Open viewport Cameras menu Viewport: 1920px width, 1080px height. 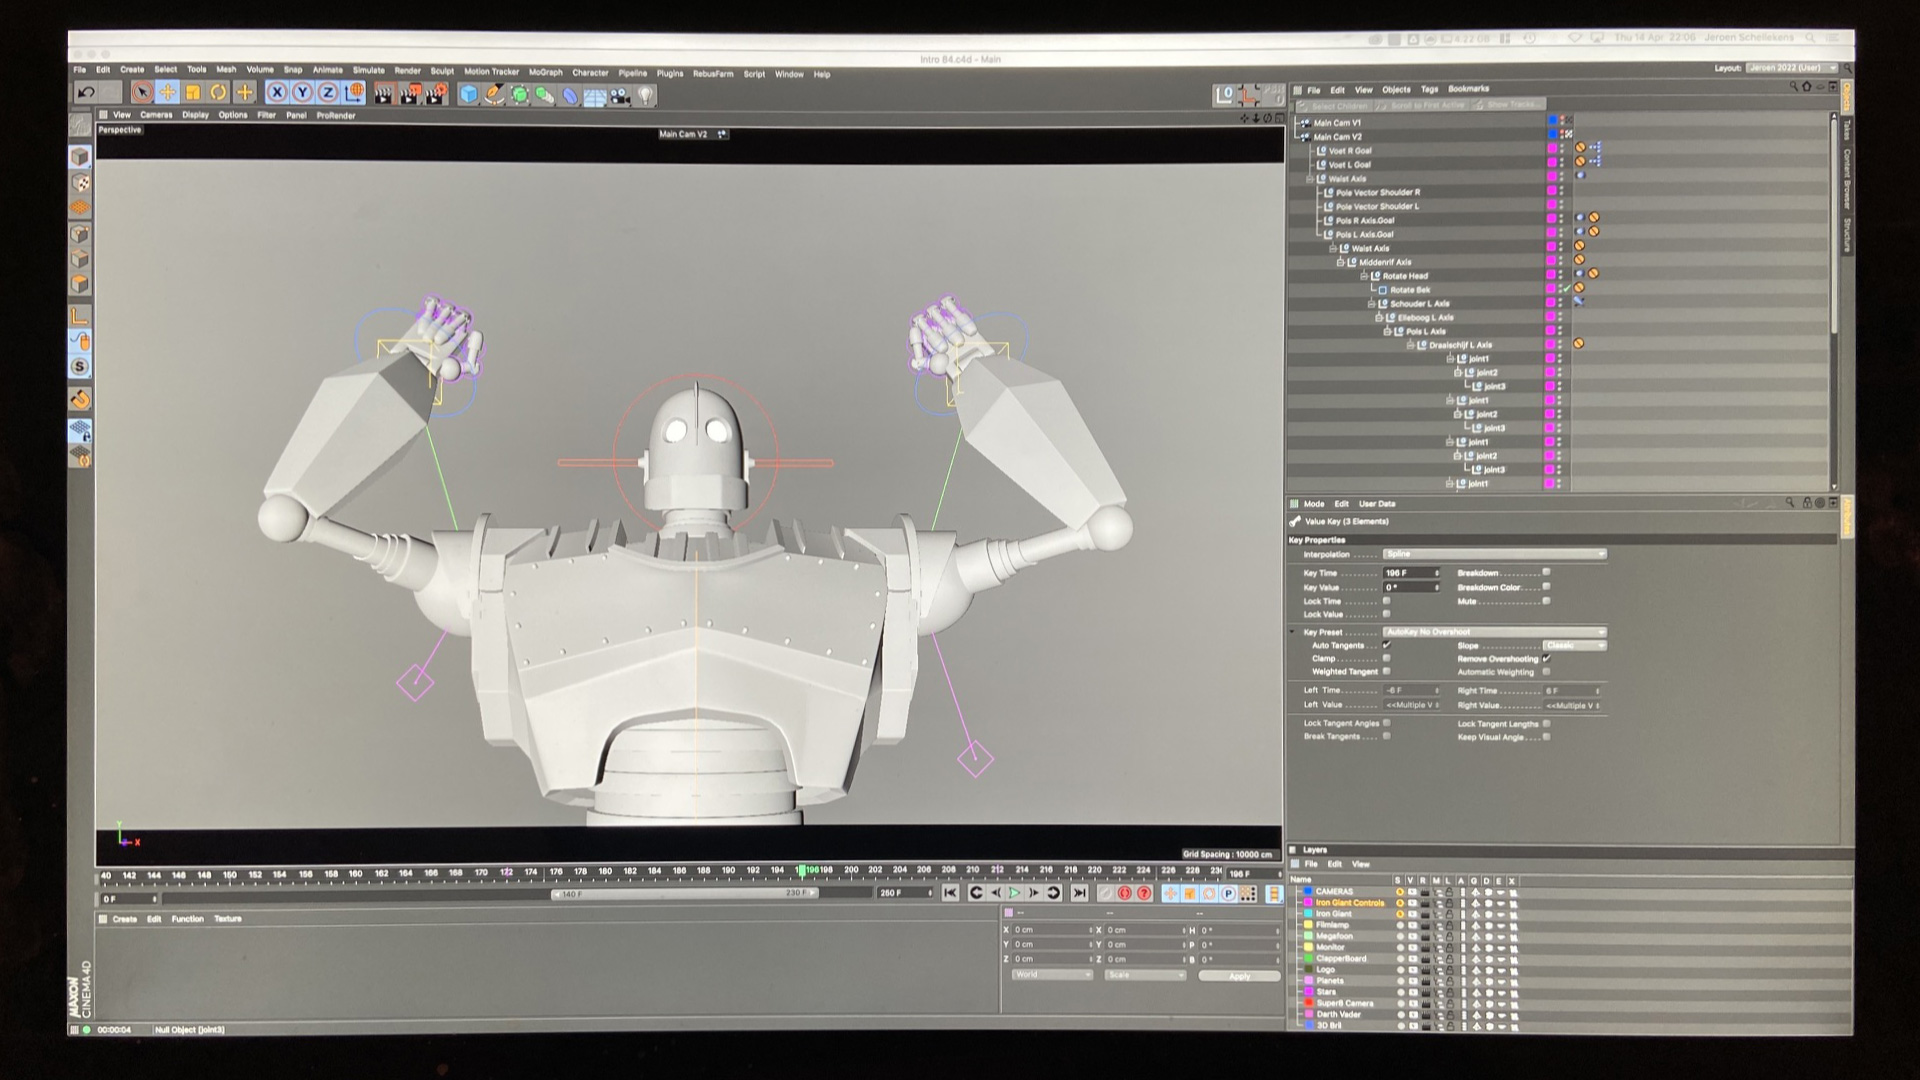pos(156,115)
